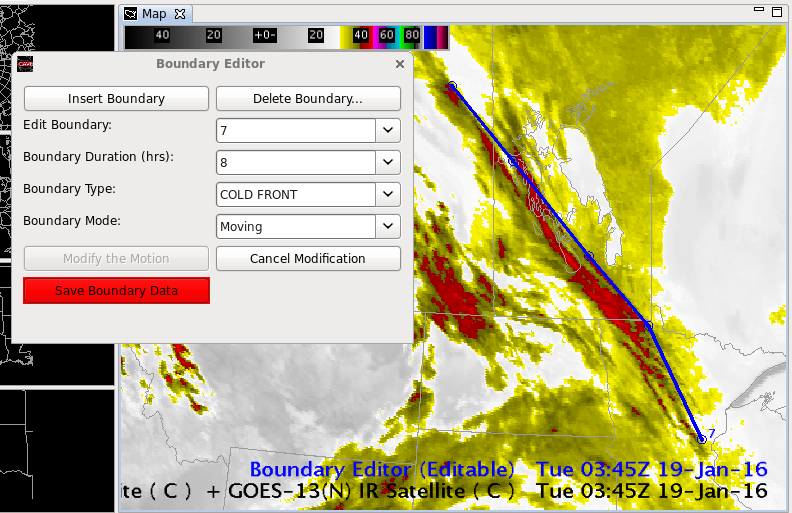This screenshot has height=513, width=792.
Task: Click Cancel Modification button
Action: [308, 259]
